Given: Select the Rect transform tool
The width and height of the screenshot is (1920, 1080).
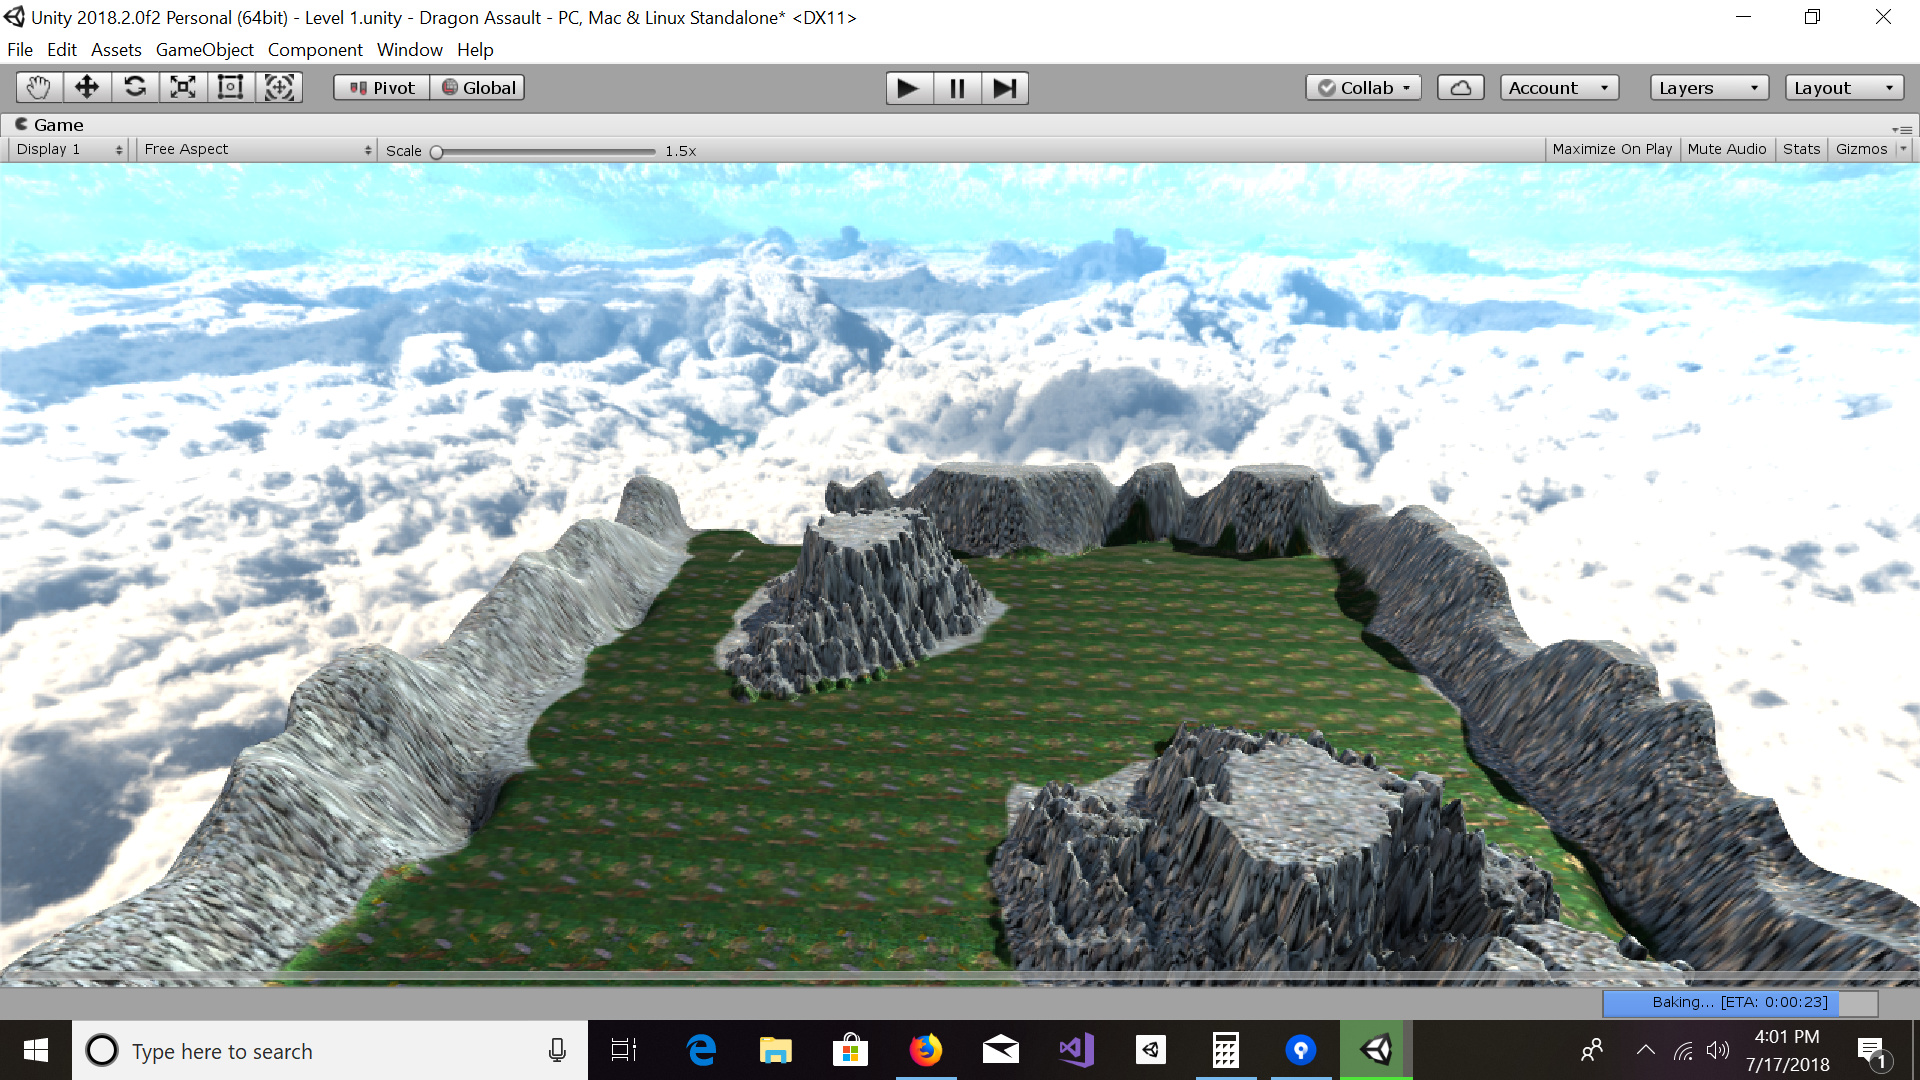Looking at the screenshot, I should tap(231, 88).
